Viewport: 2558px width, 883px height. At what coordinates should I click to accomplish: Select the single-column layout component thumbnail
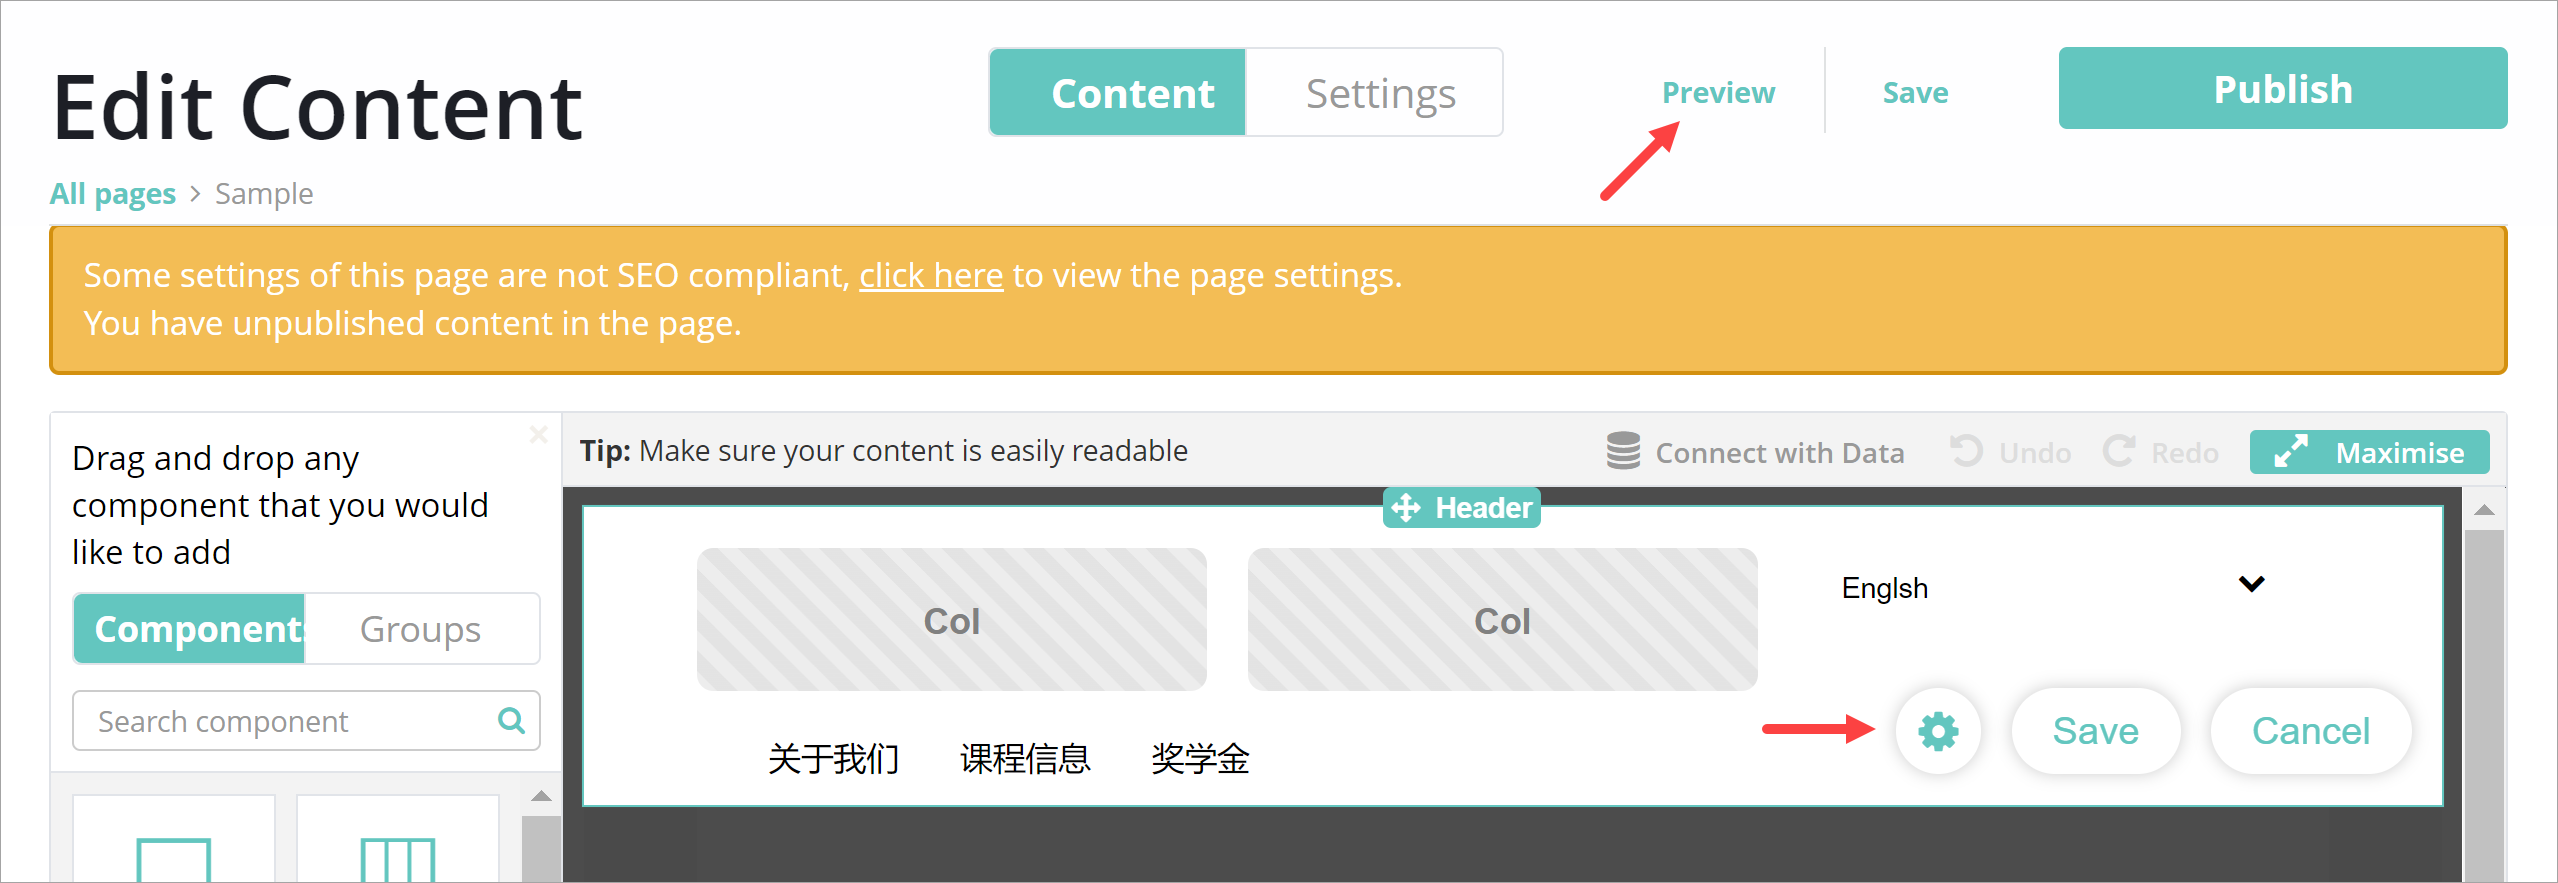[174, 839]
